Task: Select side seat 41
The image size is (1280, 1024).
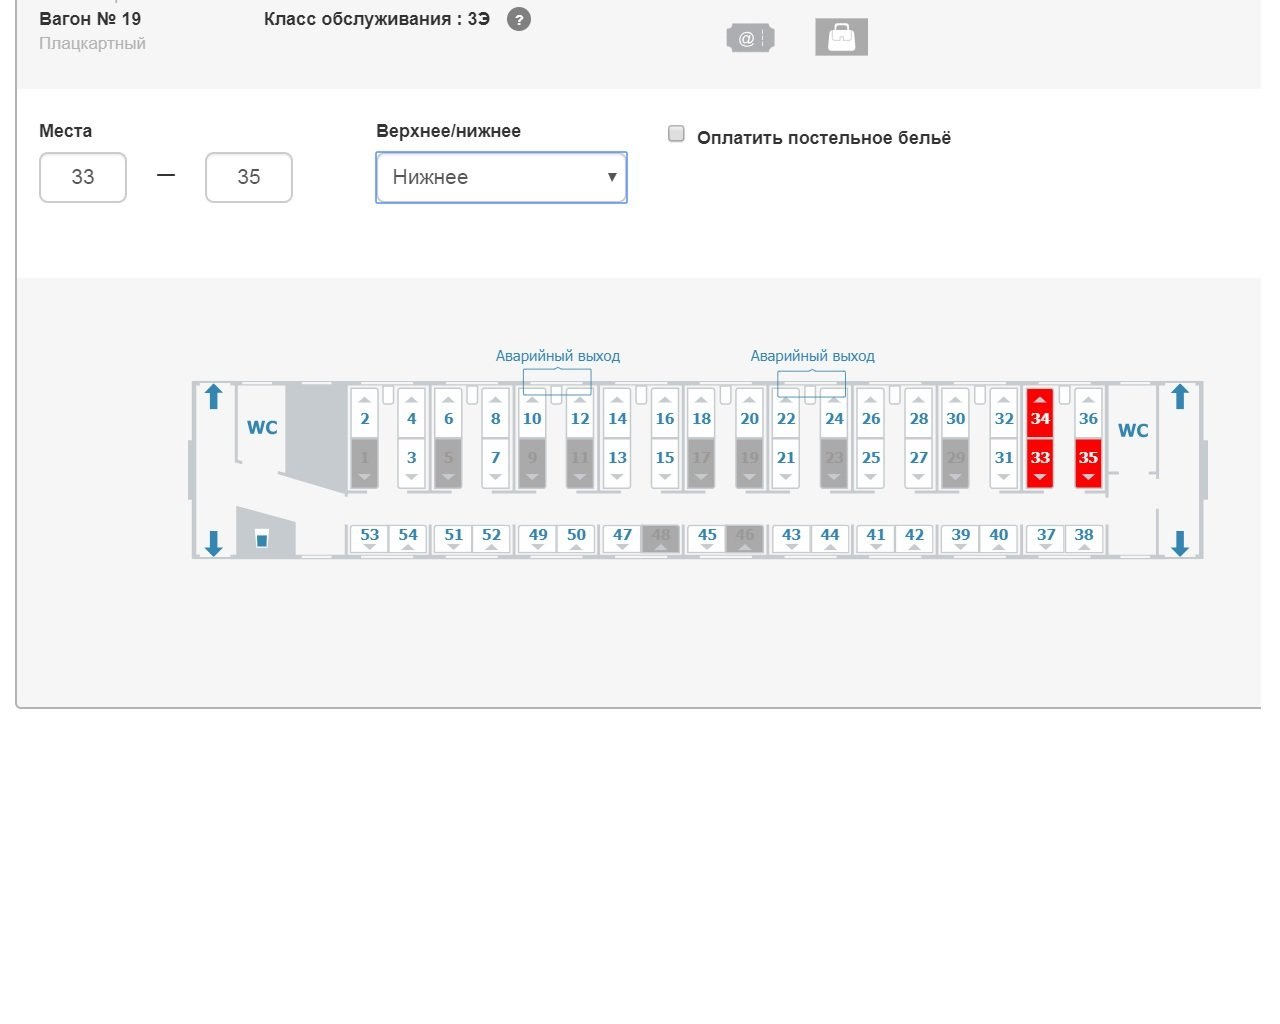Action: (876, 539)
